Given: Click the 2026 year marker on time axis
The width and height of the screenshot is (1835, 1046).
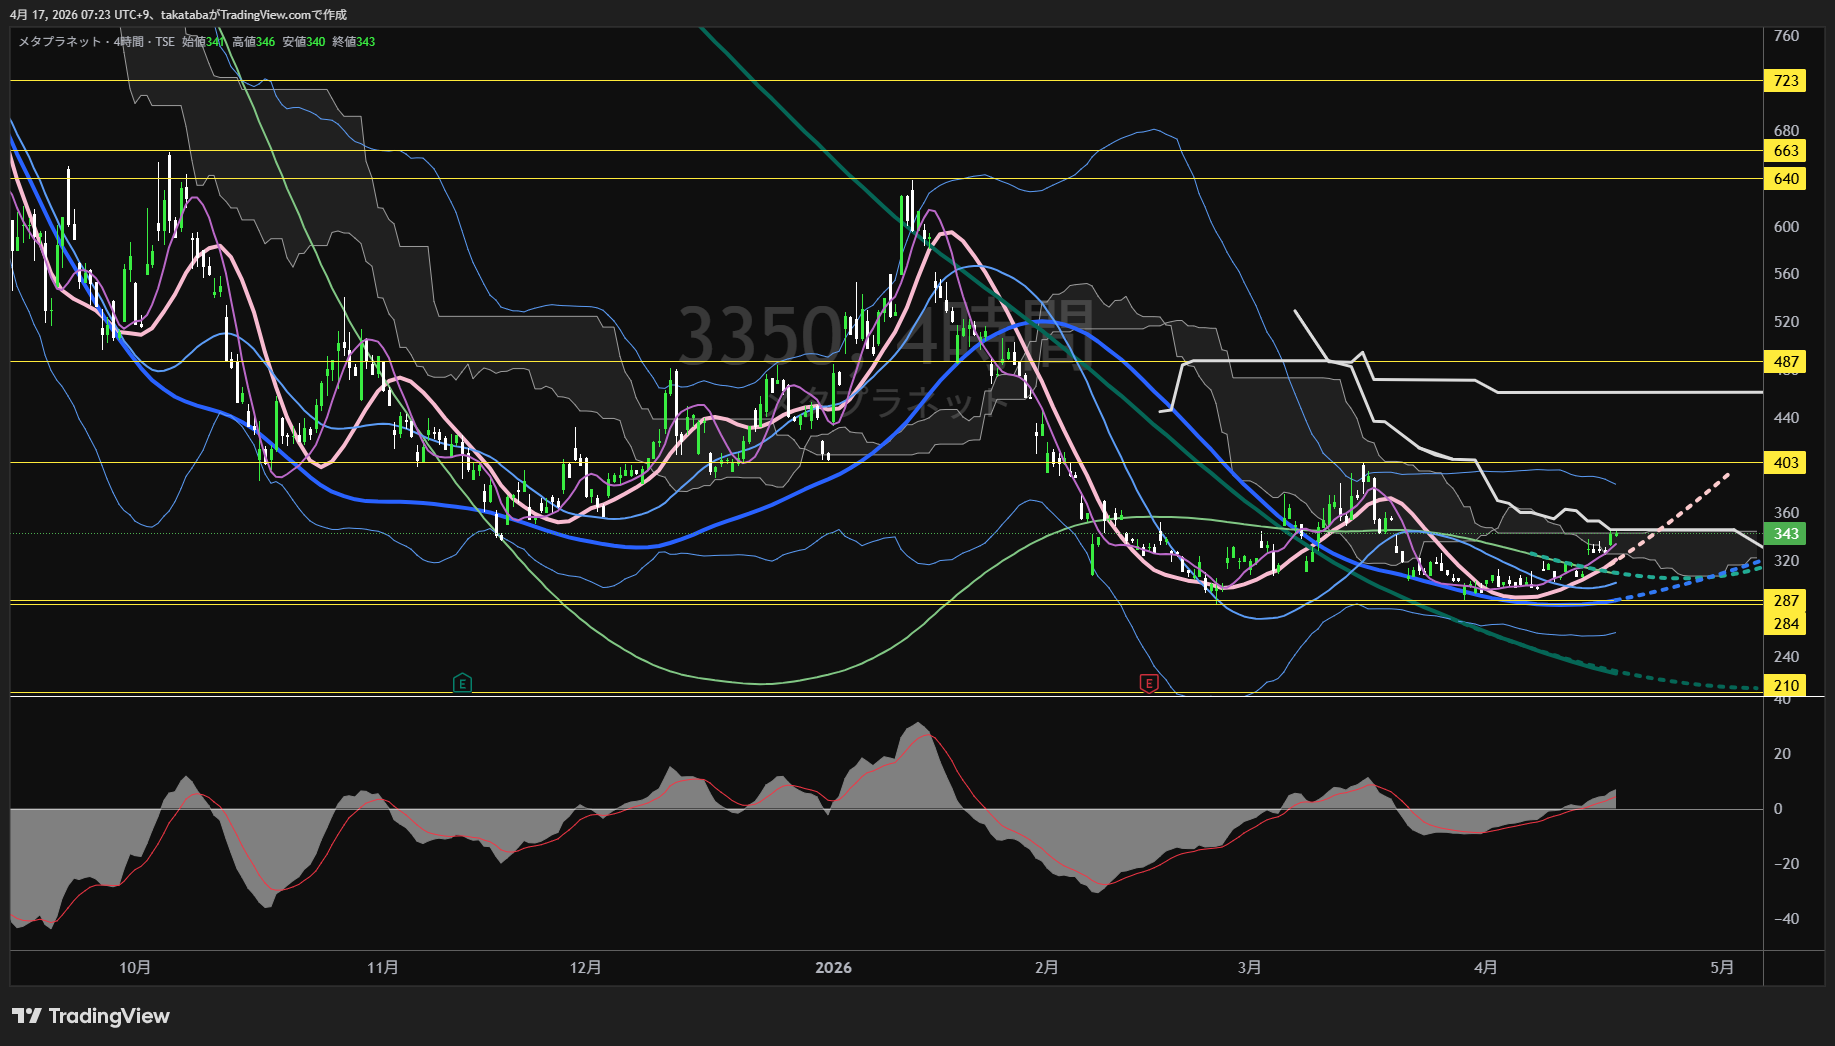Looking at the screenshot, I should [833, 967].
